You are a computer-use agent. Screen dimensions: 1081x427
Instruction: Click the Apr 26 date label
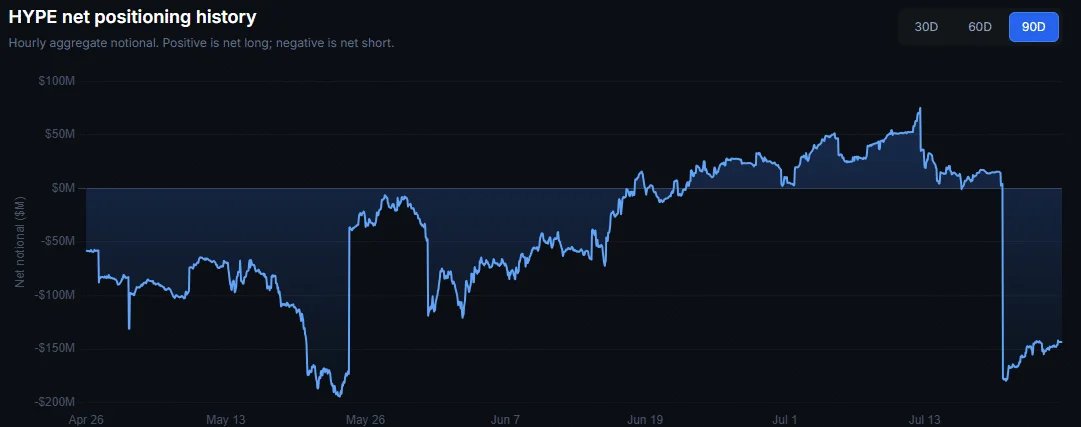pyautogui.click(x=85, y=419)
